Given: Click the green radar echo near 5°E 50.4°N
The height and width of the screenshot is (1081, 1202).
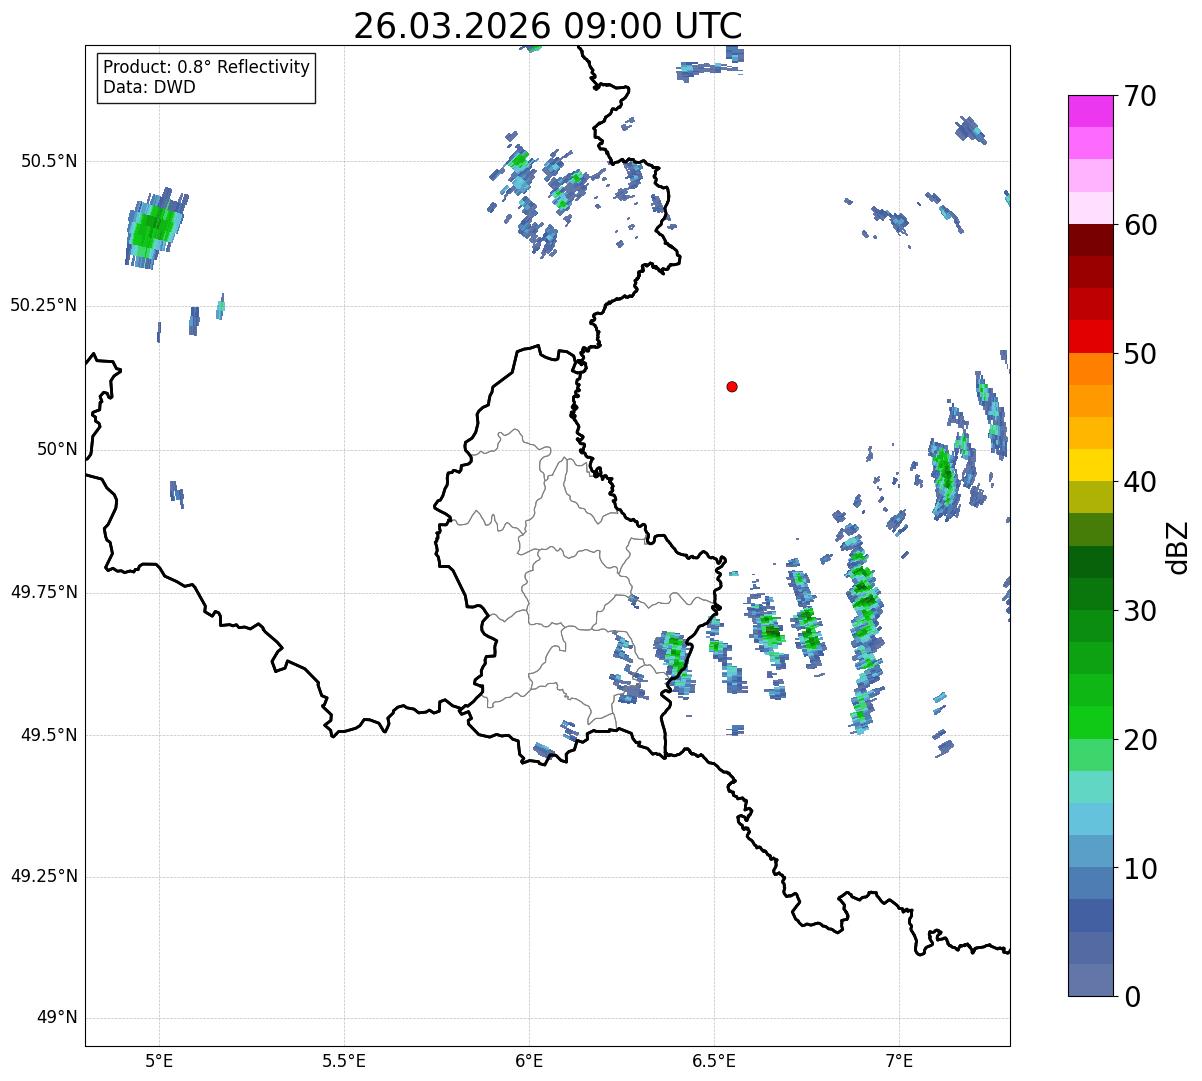Looking at the screenshot, I should pos(155,228).
